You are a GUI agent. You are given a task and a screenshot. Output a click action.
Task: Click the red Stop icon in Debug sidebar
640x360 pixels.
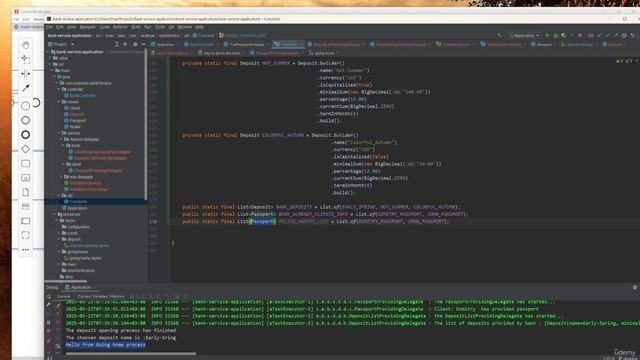pyautogui.click(x=49, y=331)
